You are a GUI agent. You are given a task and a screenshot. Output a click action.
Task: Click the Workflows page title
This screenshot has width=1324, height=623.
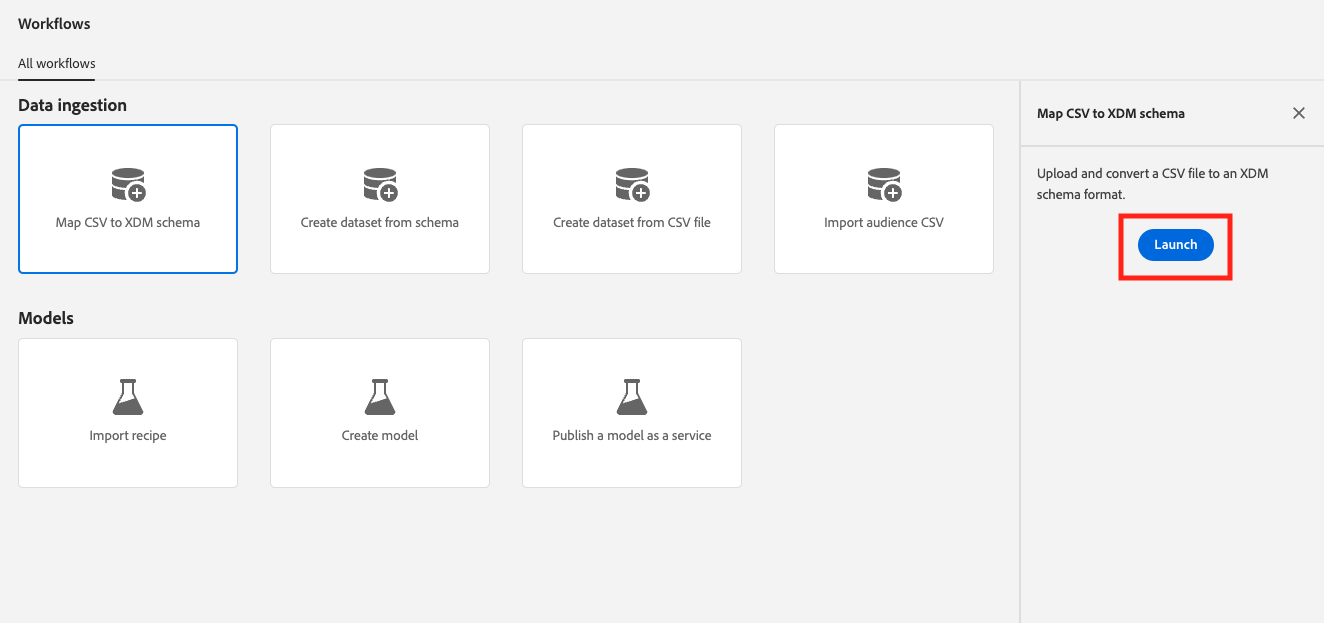pyautogui.click(x=54, y=23)
